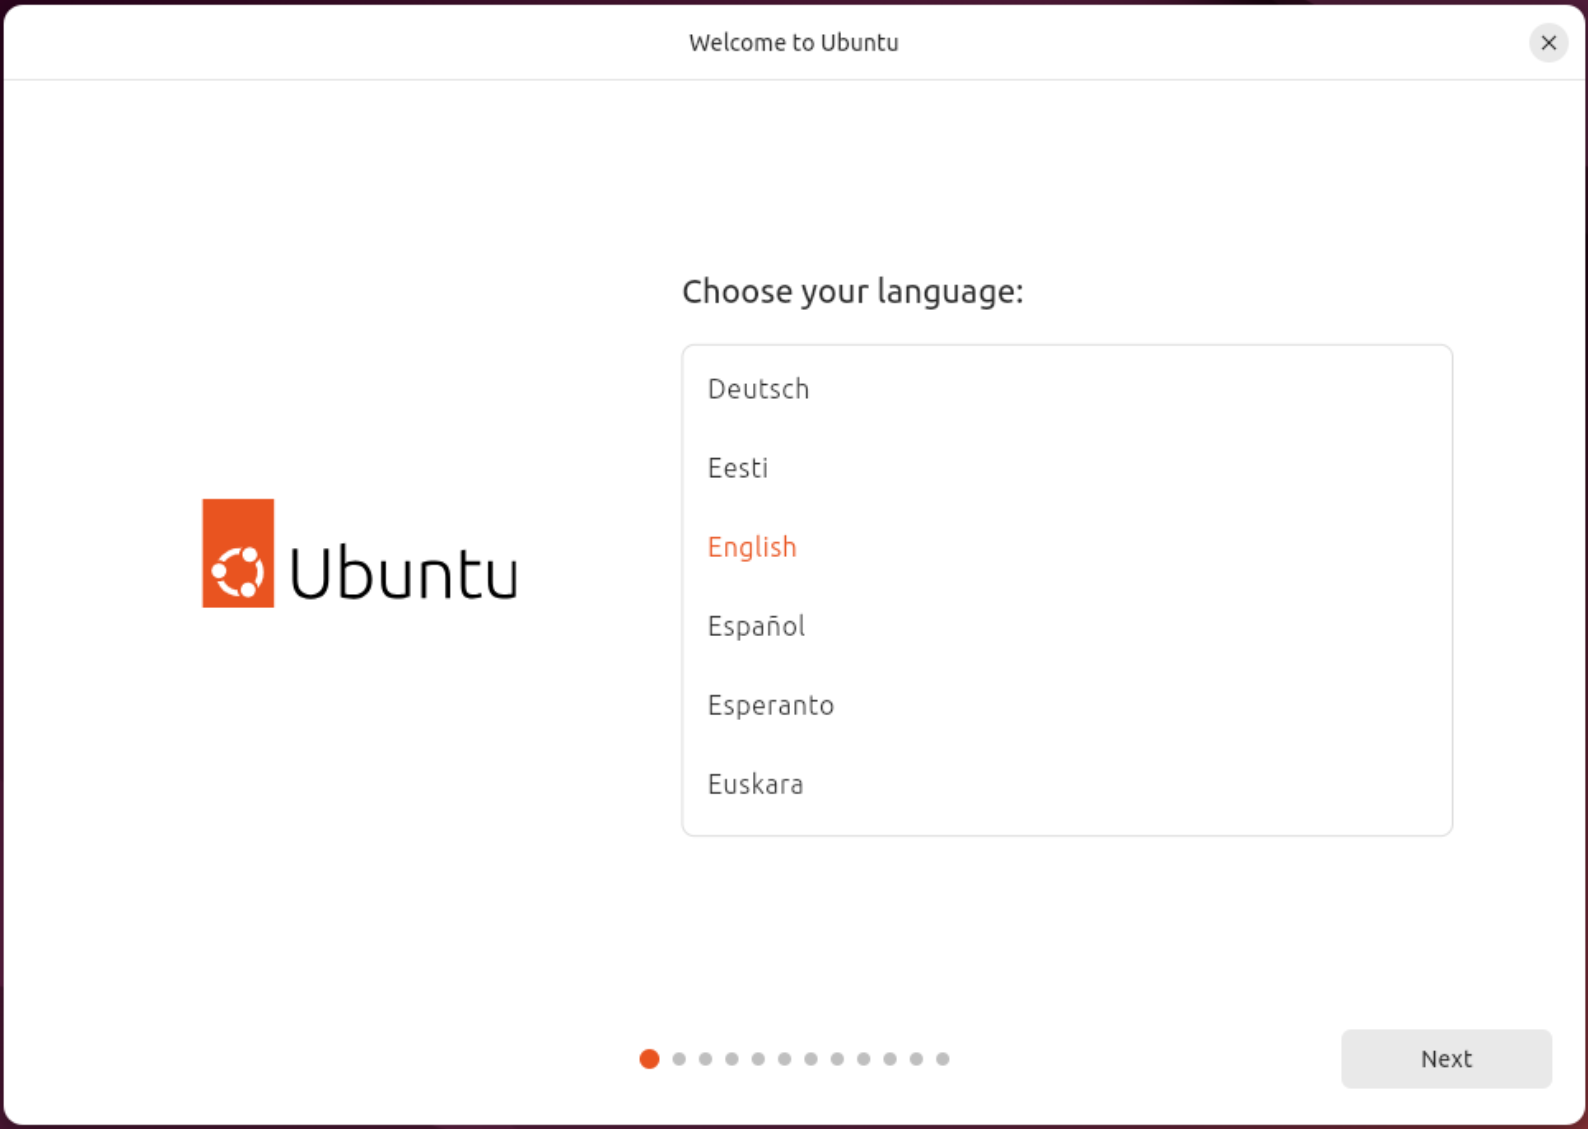Screen dimensions: 1588x1129
Task: Click the third page indicator dot
Action: pyautogui.click(x=706, y=1059)
